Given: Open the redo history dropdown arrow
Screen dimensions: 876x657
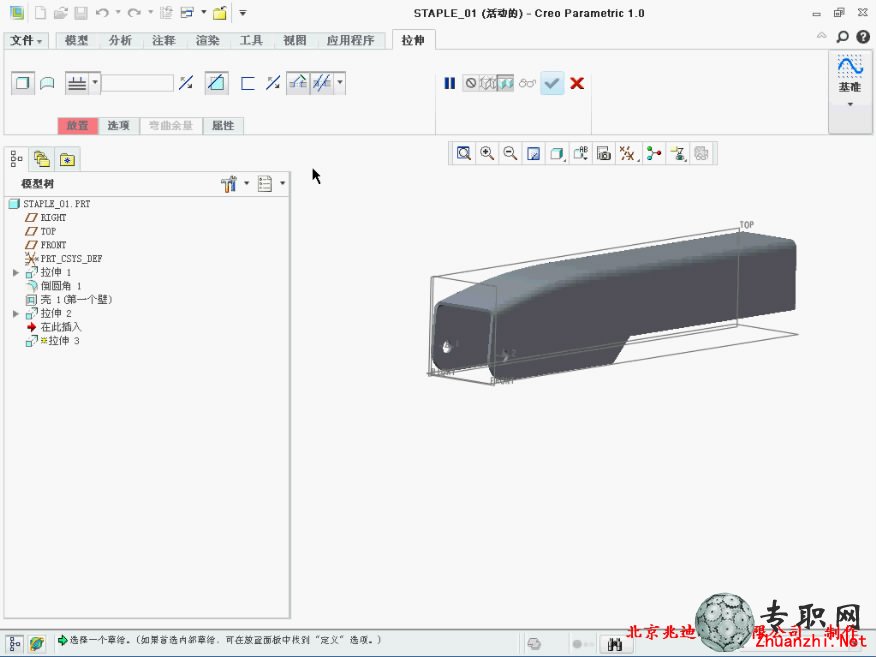Looking at the screenshot, I should [150, 12].
